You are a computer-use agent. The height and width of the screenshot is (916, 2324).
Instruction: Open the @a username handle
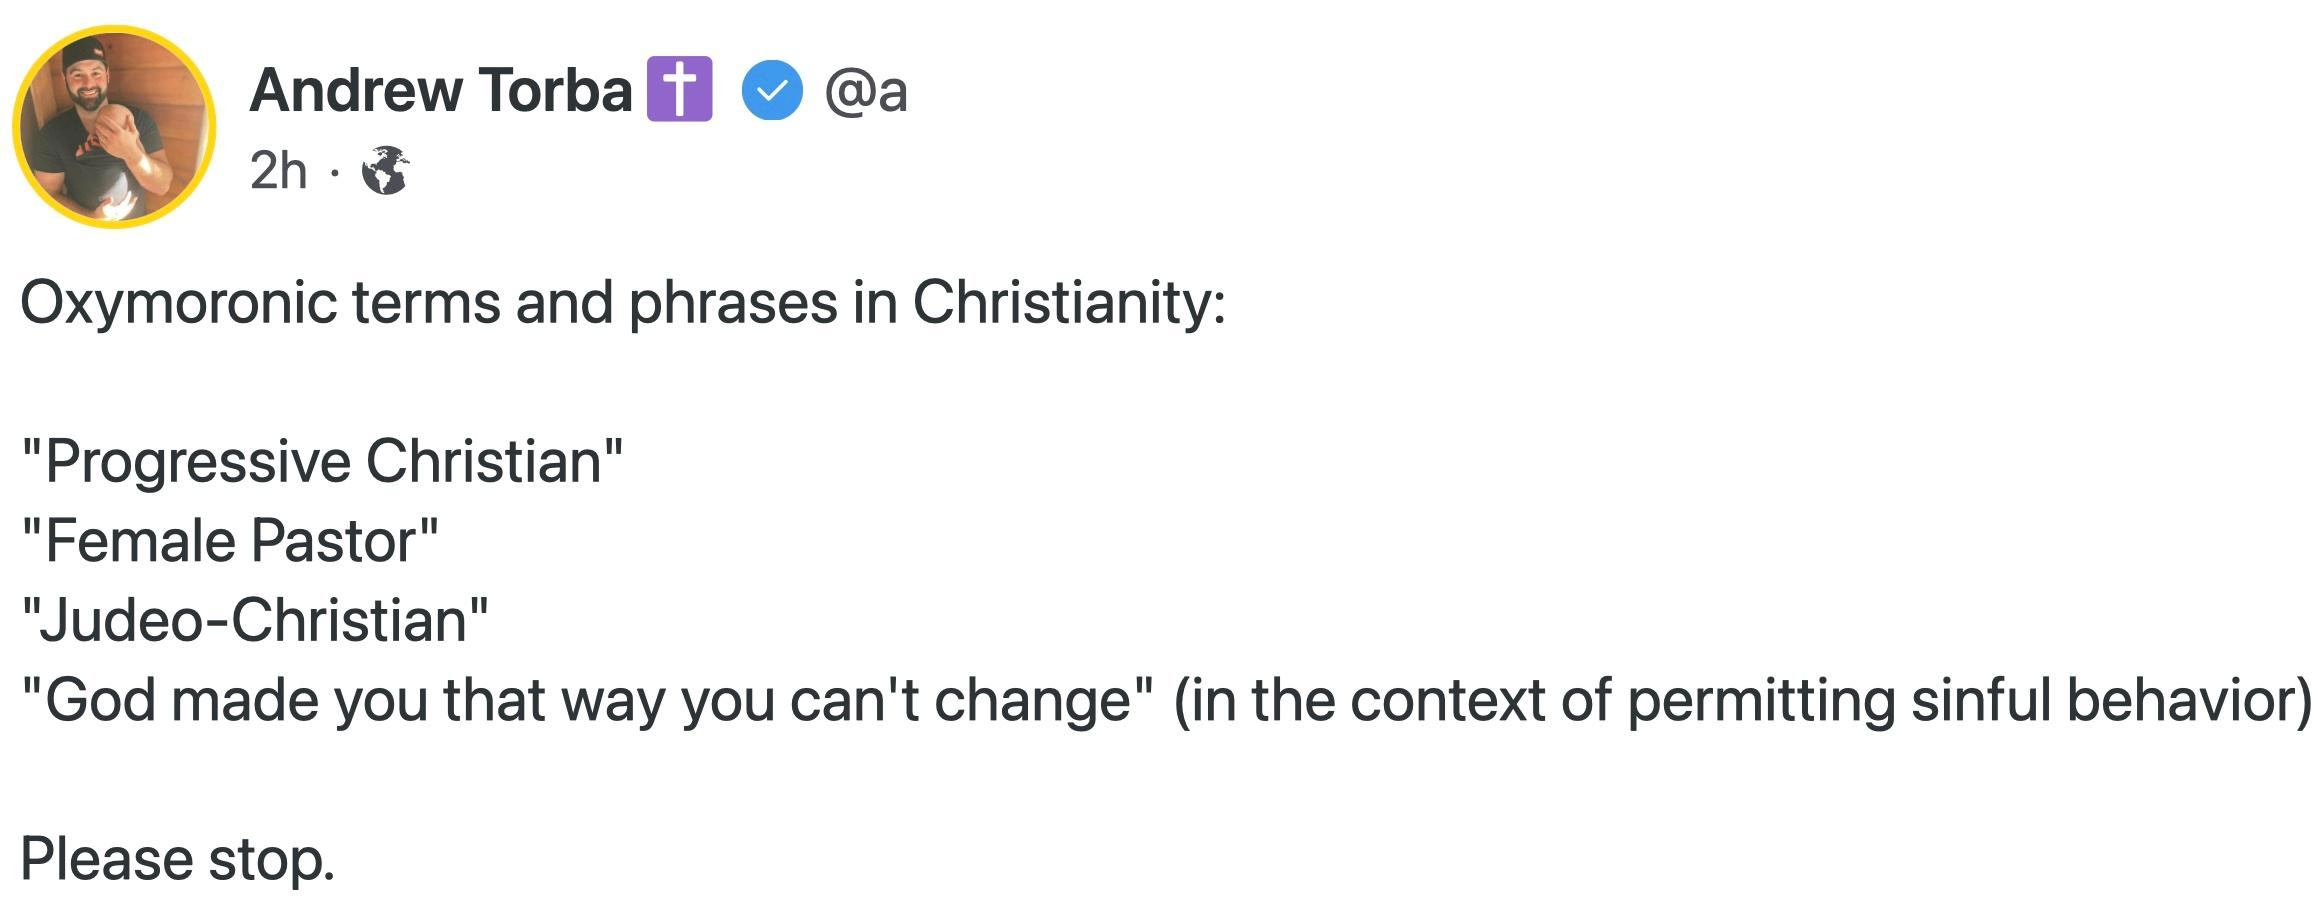point(866,91)
